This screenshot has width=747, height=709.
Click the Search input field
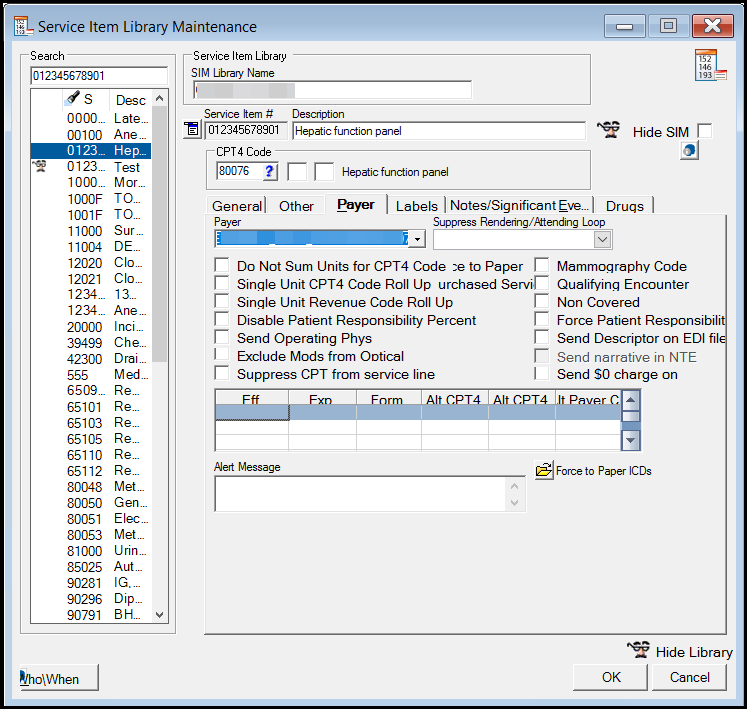coord(99,76)
